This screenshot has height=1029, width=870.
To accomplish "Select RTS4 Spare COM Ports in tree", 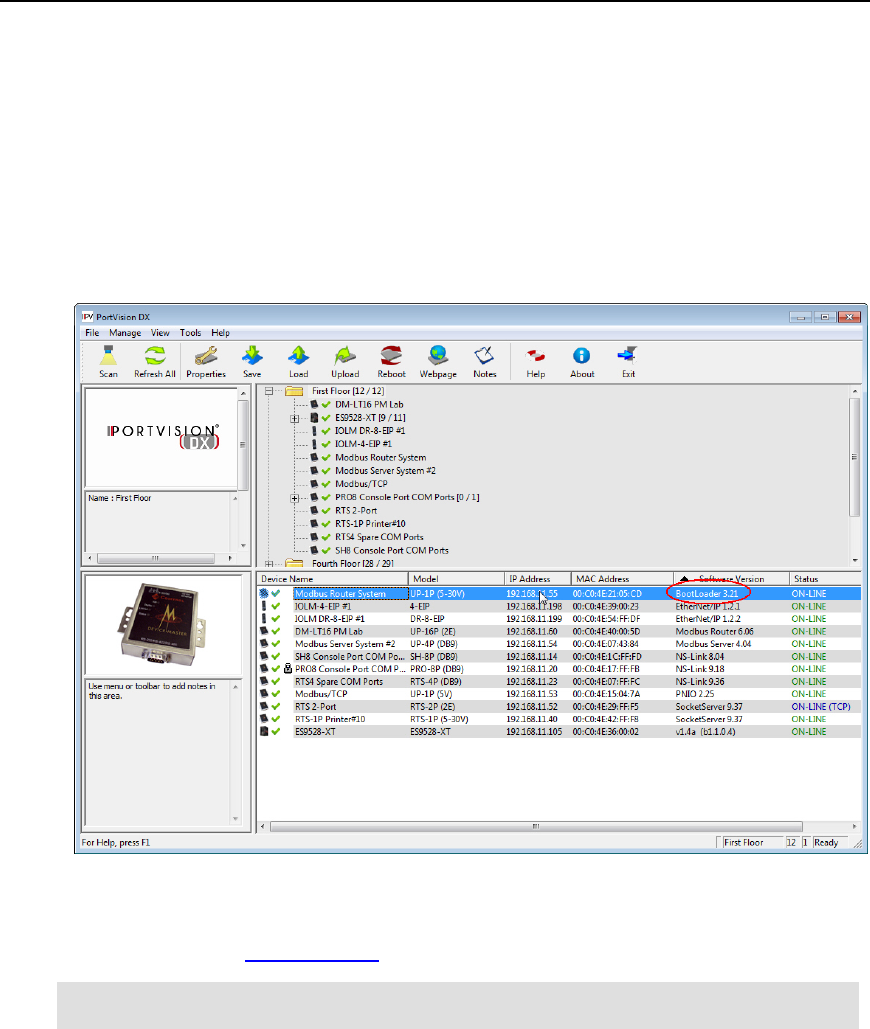I will pos(379,537).
